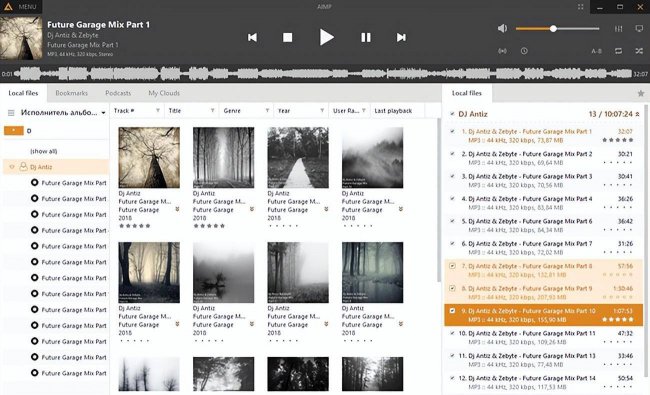
Task: Click the now-playing album art thumbnail
Action: [21, 38]
